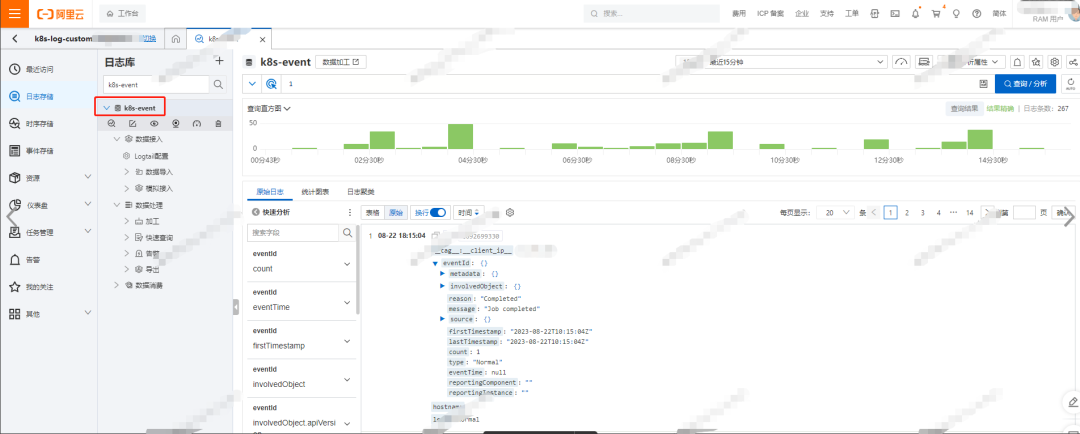Switch to the 原始日志 tab
Image resolution: width=1080 pixels, height=434 pixels.
[x=269, y=192]
